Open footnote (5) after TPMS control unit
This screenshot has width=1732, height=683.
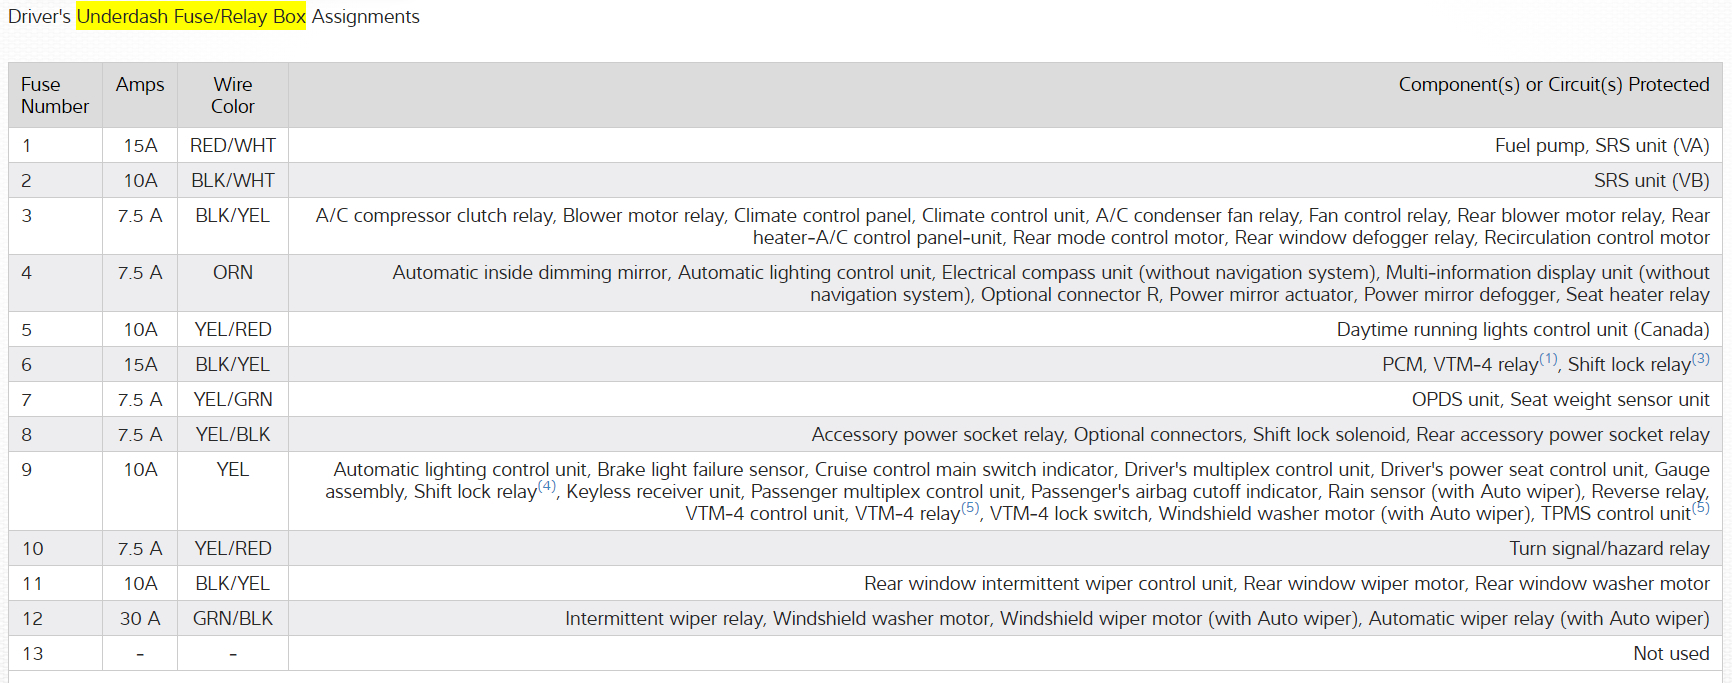(x=1701, y=508)
